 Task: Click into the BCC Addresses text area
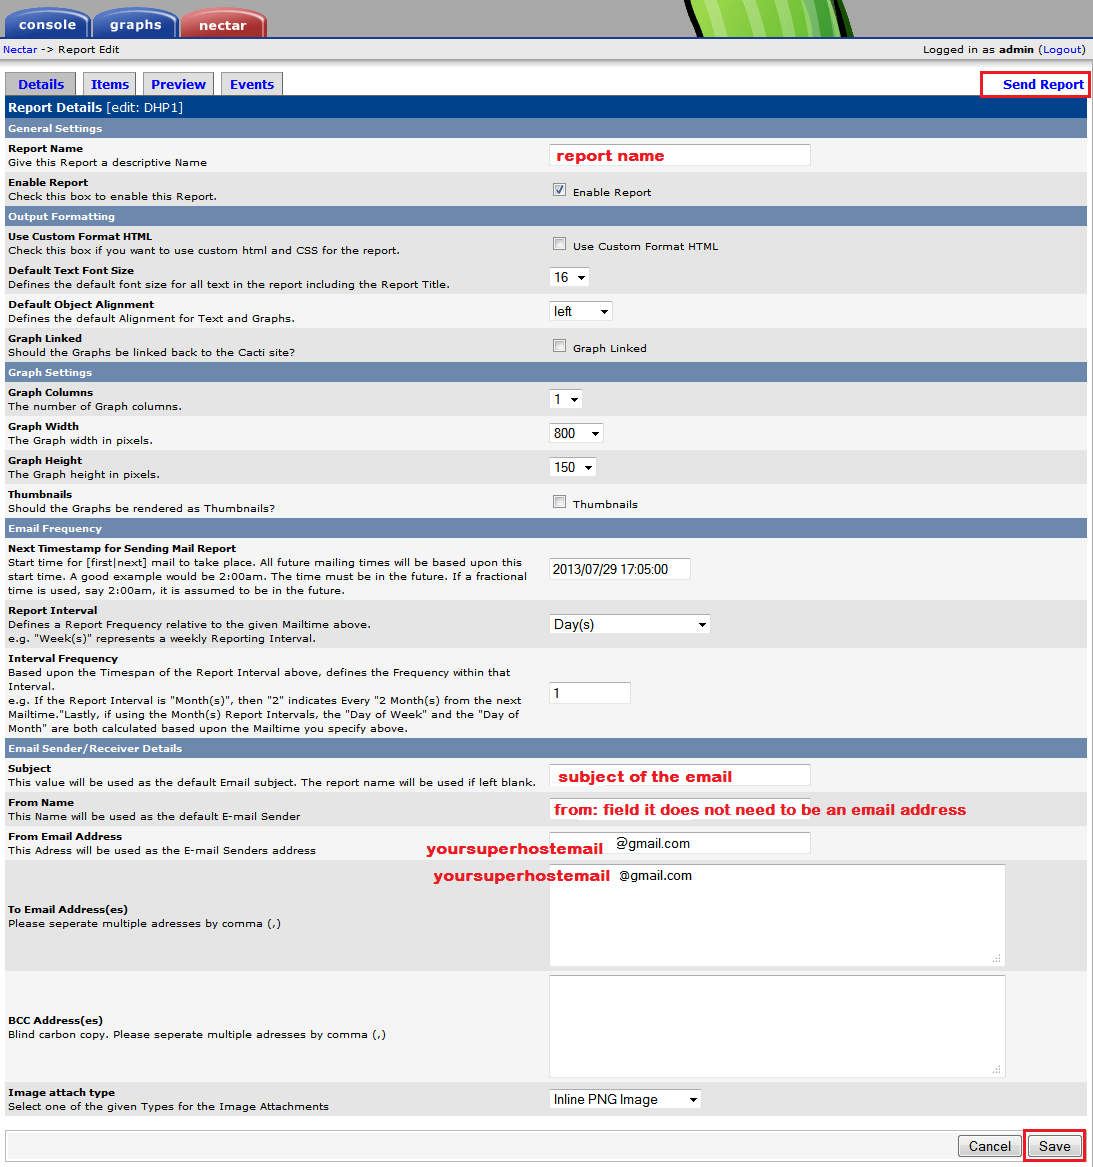[776, 1026]
